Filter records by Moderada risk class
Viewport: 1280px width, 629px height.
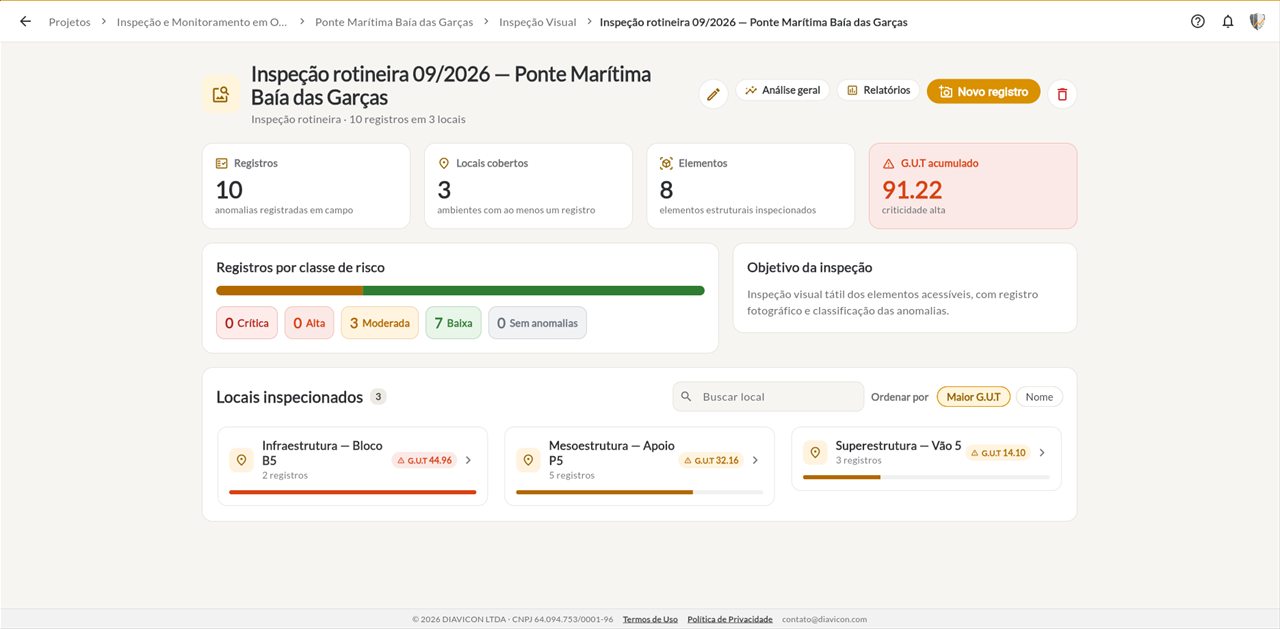click(380, 323)
